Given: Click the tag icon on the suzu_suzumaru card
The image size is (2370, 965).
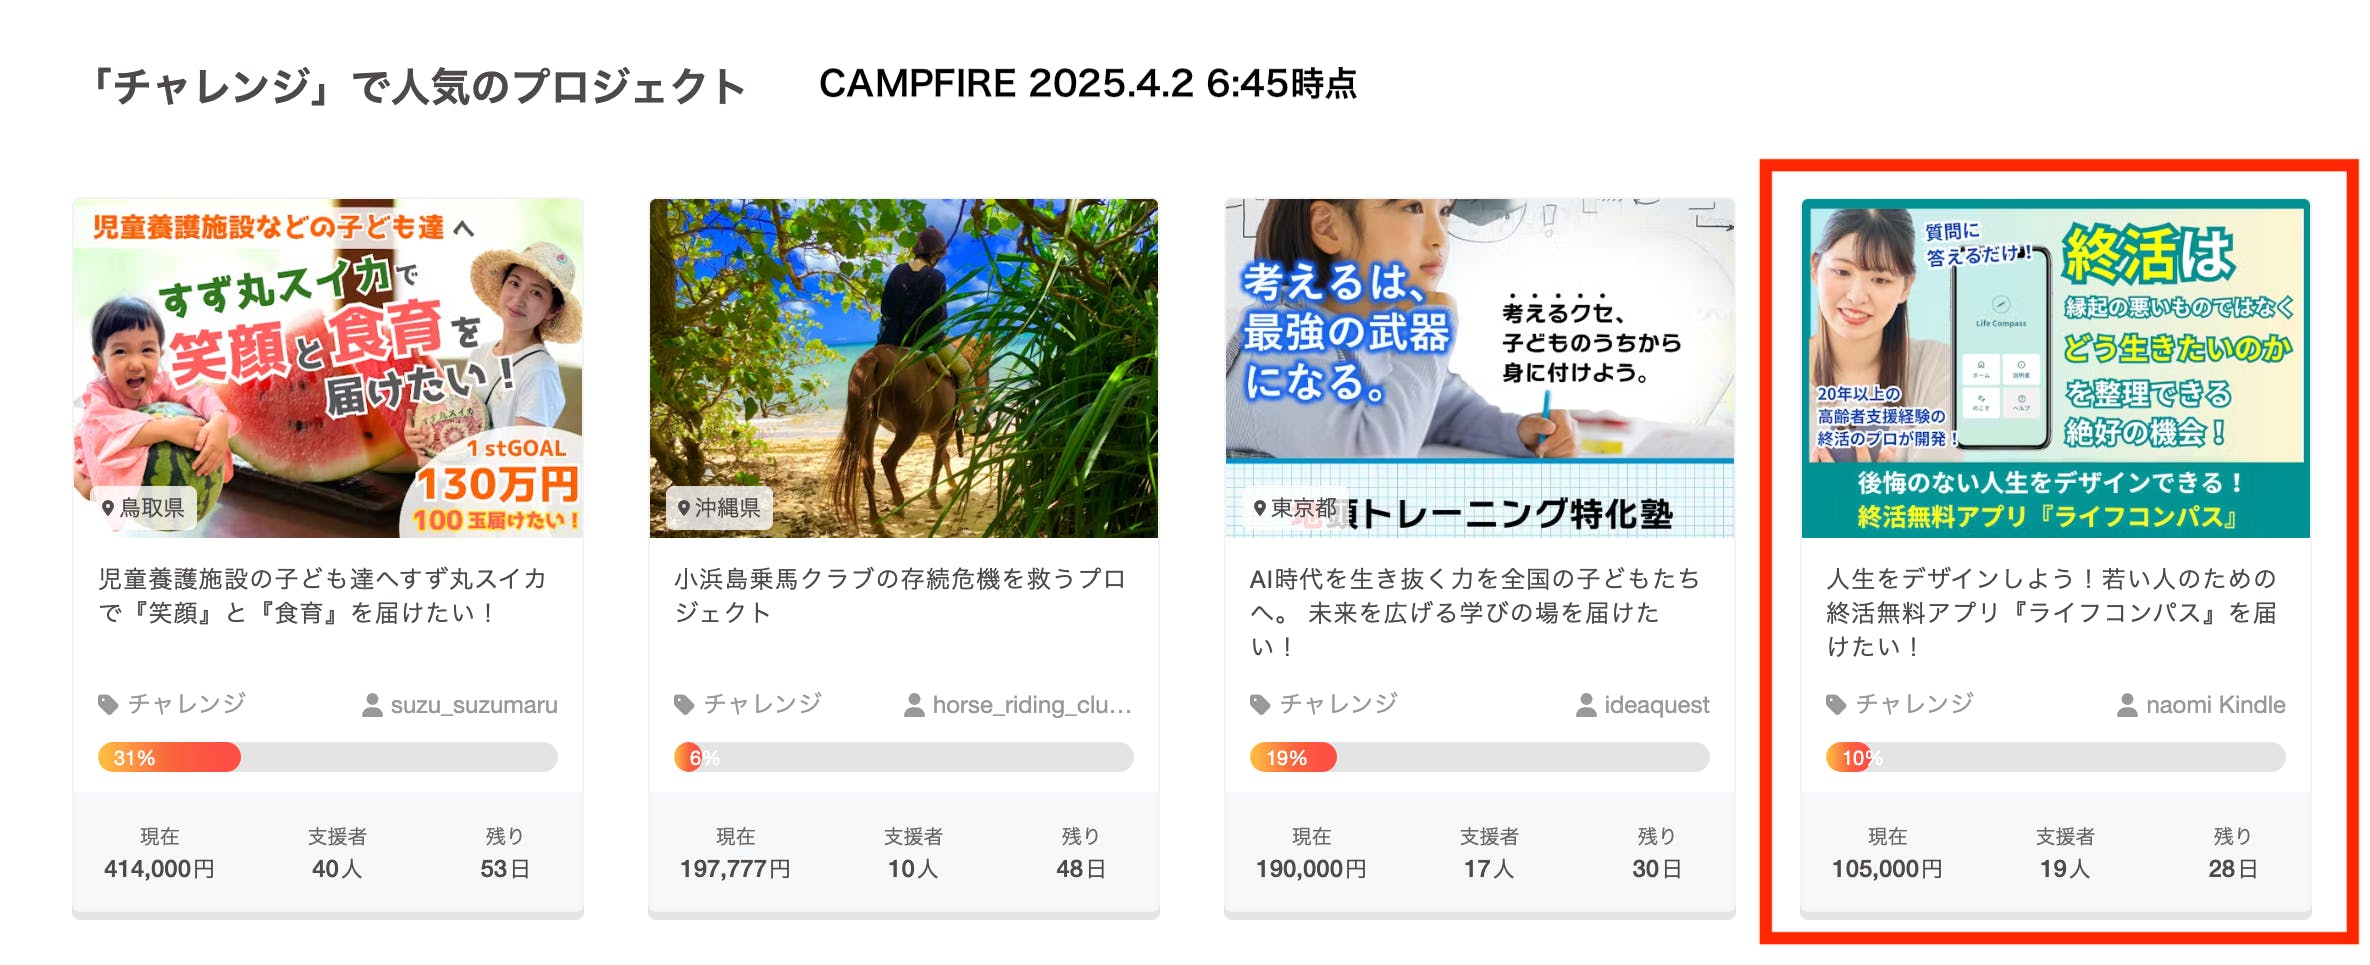Looking at the screenshot, I should [108, 705].
